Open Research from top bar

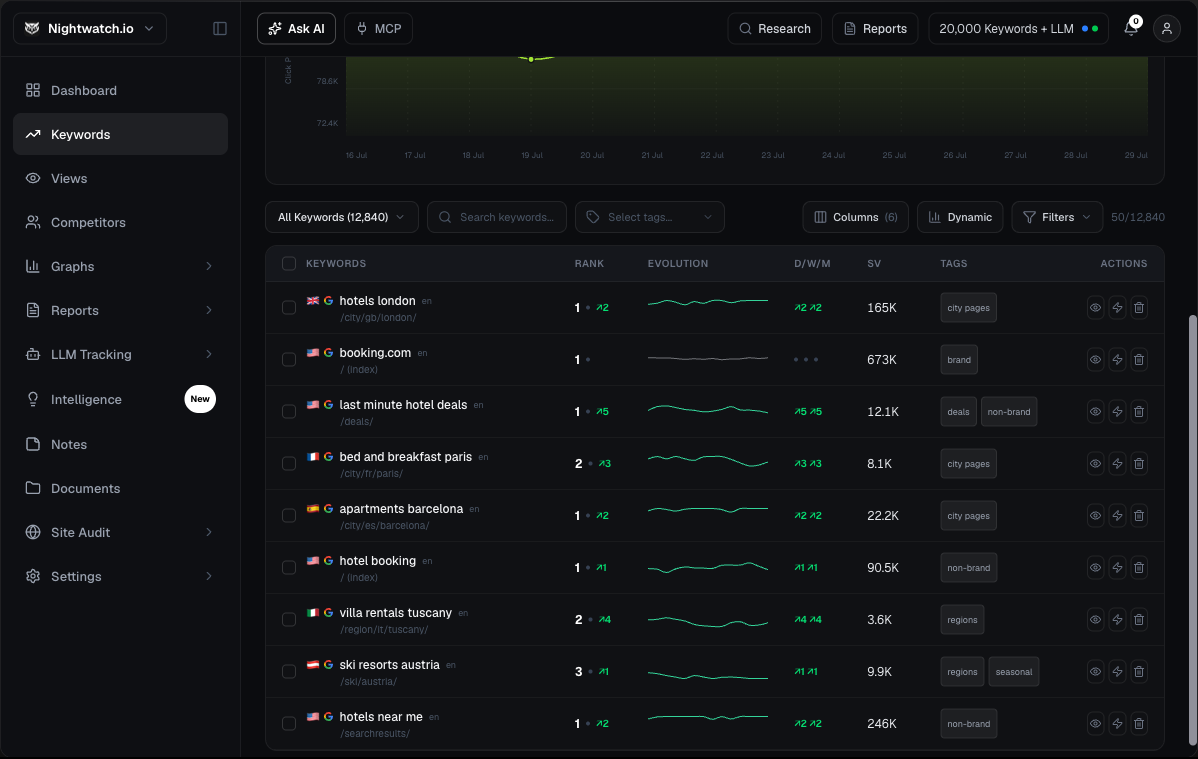[775, 28]
